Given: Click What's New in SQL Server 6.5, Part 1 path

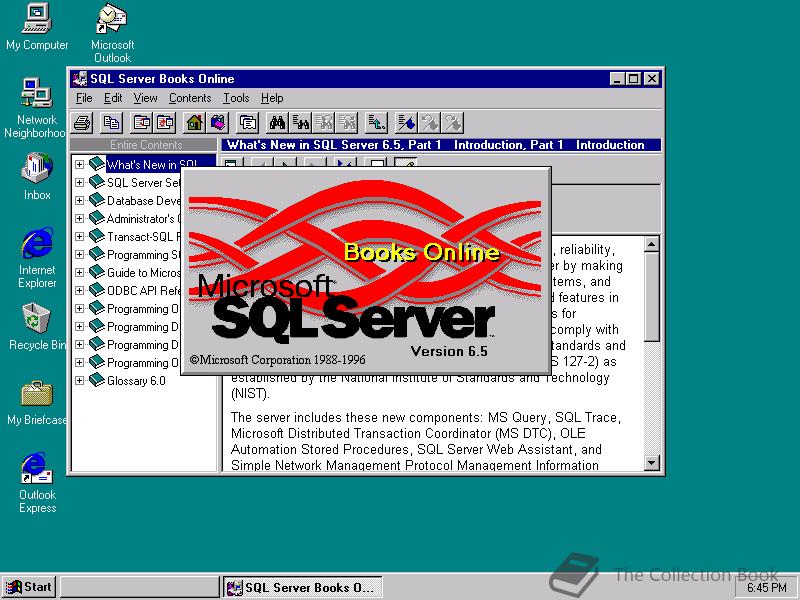Looking at the screenshot, I should (334, 145).
